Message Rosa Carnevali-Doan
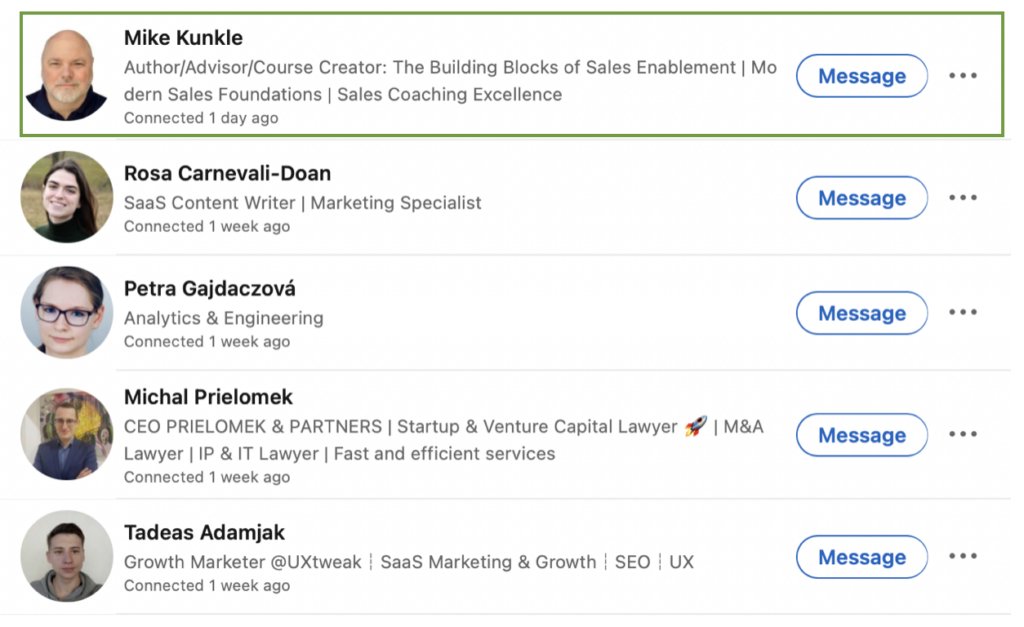 tap(861, 198)
